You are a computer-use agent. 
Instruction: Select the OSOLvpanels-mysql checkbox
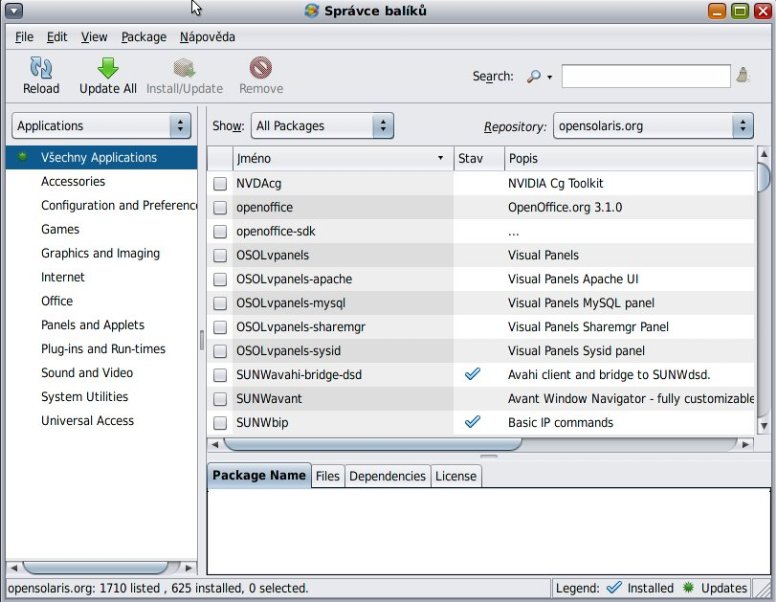(220, 303)
